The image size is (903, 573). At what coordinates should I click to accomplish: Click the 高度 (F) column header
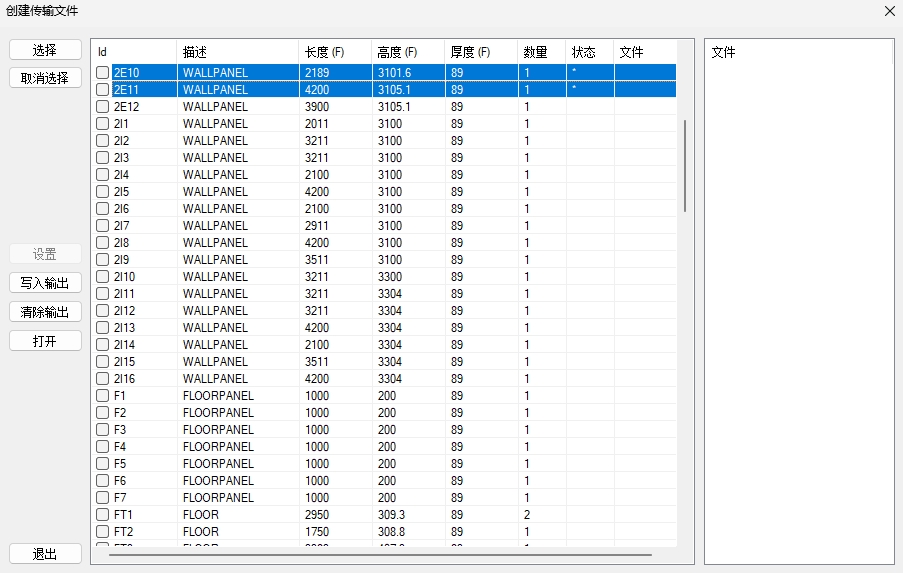point(408,52)
